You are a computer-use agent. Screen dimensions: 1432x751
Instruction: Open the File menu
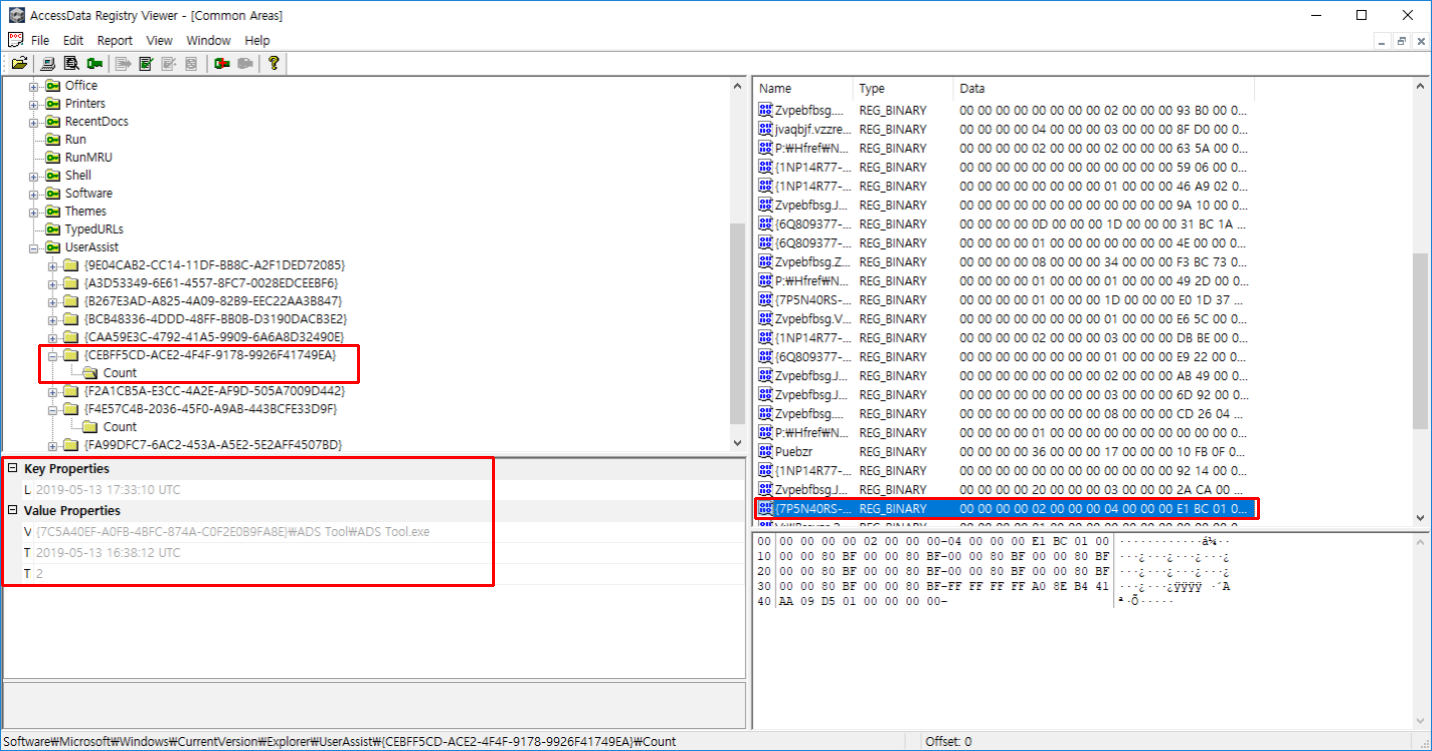coord(40,40)
